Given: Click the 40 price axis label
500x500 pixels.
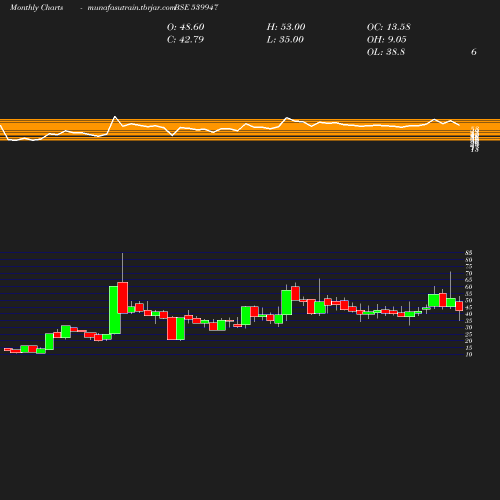Looking at the screenshot, I should (x=469, y=314).
